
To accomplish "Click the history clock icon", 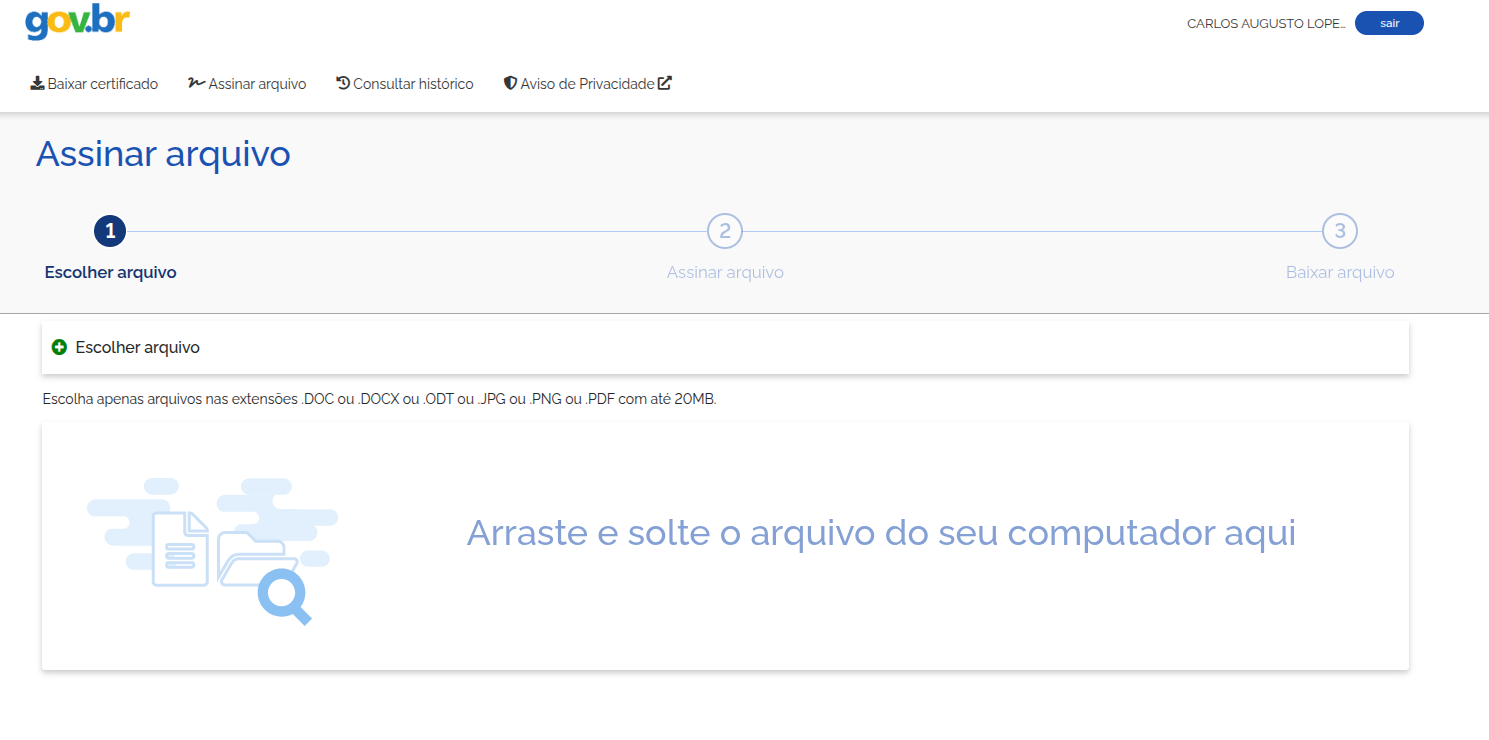I will (x=343, y=83).
